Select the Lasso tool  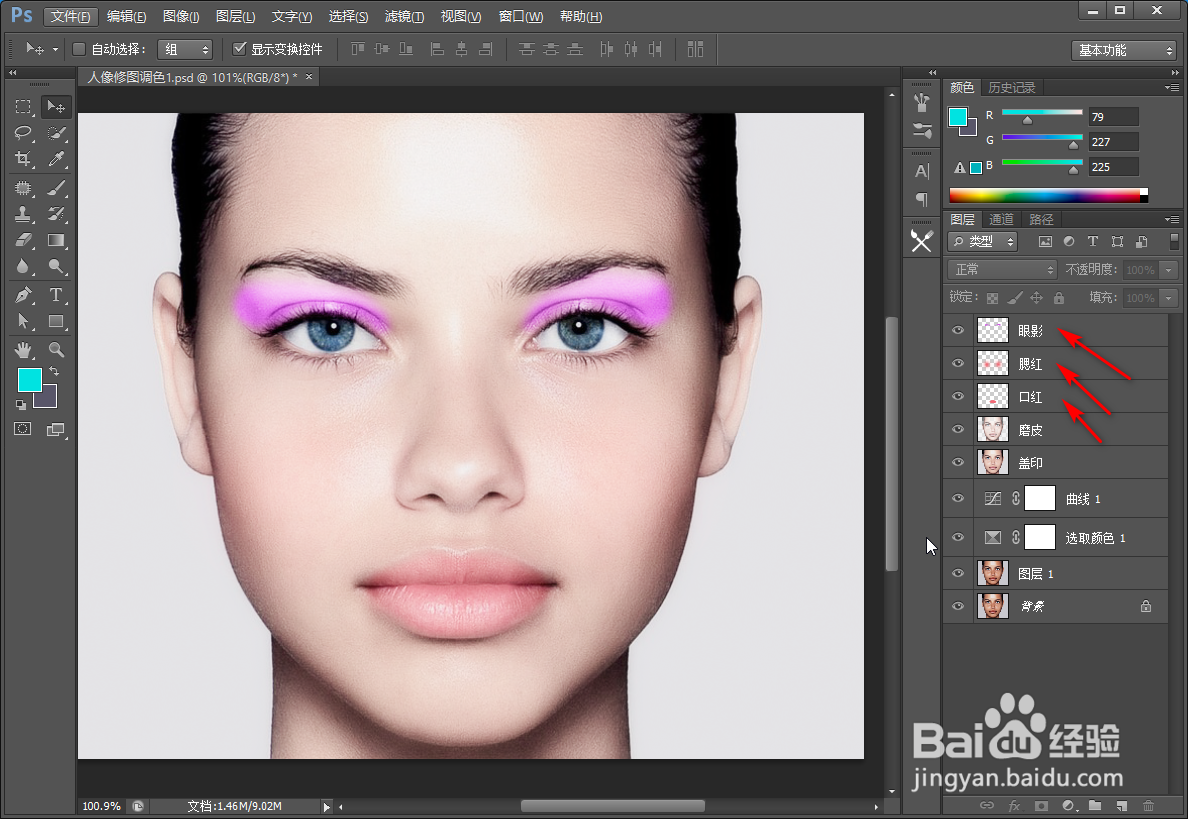[x=23, y=133]
